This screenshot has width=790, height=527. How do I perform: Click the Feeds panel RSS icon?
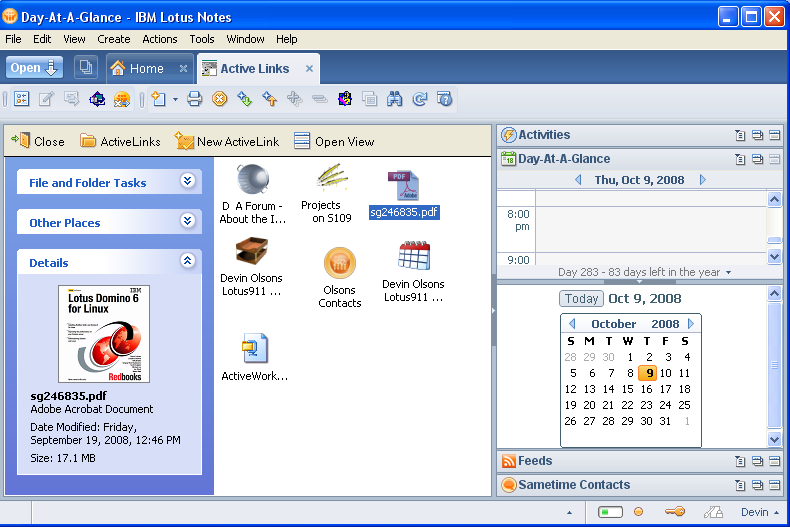click(509, 461)
